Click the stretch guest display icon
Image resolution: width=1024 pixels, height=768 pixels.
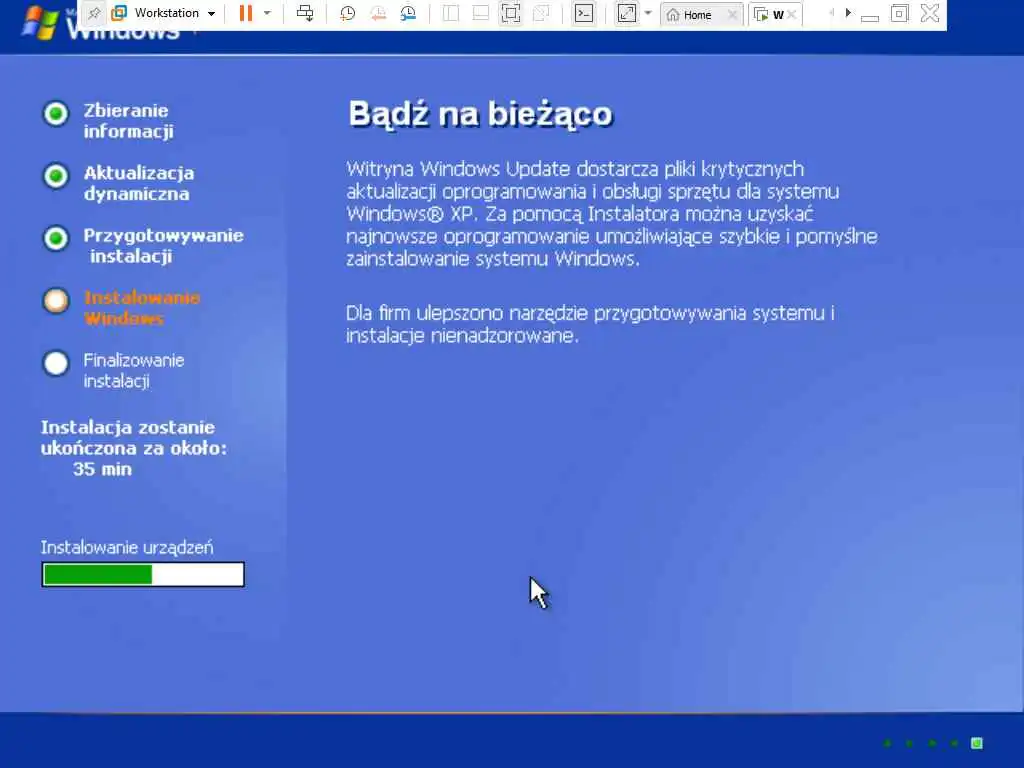tap(626, 13)
